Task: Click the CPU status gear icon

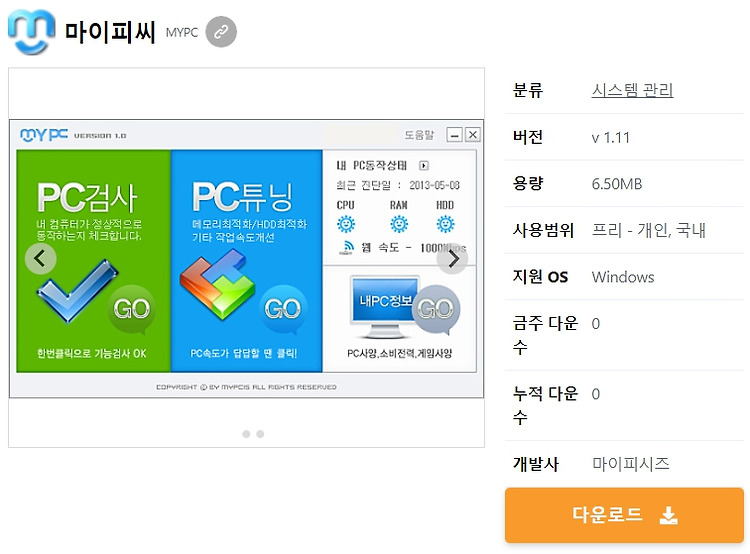Action: (x=346, y=224)
